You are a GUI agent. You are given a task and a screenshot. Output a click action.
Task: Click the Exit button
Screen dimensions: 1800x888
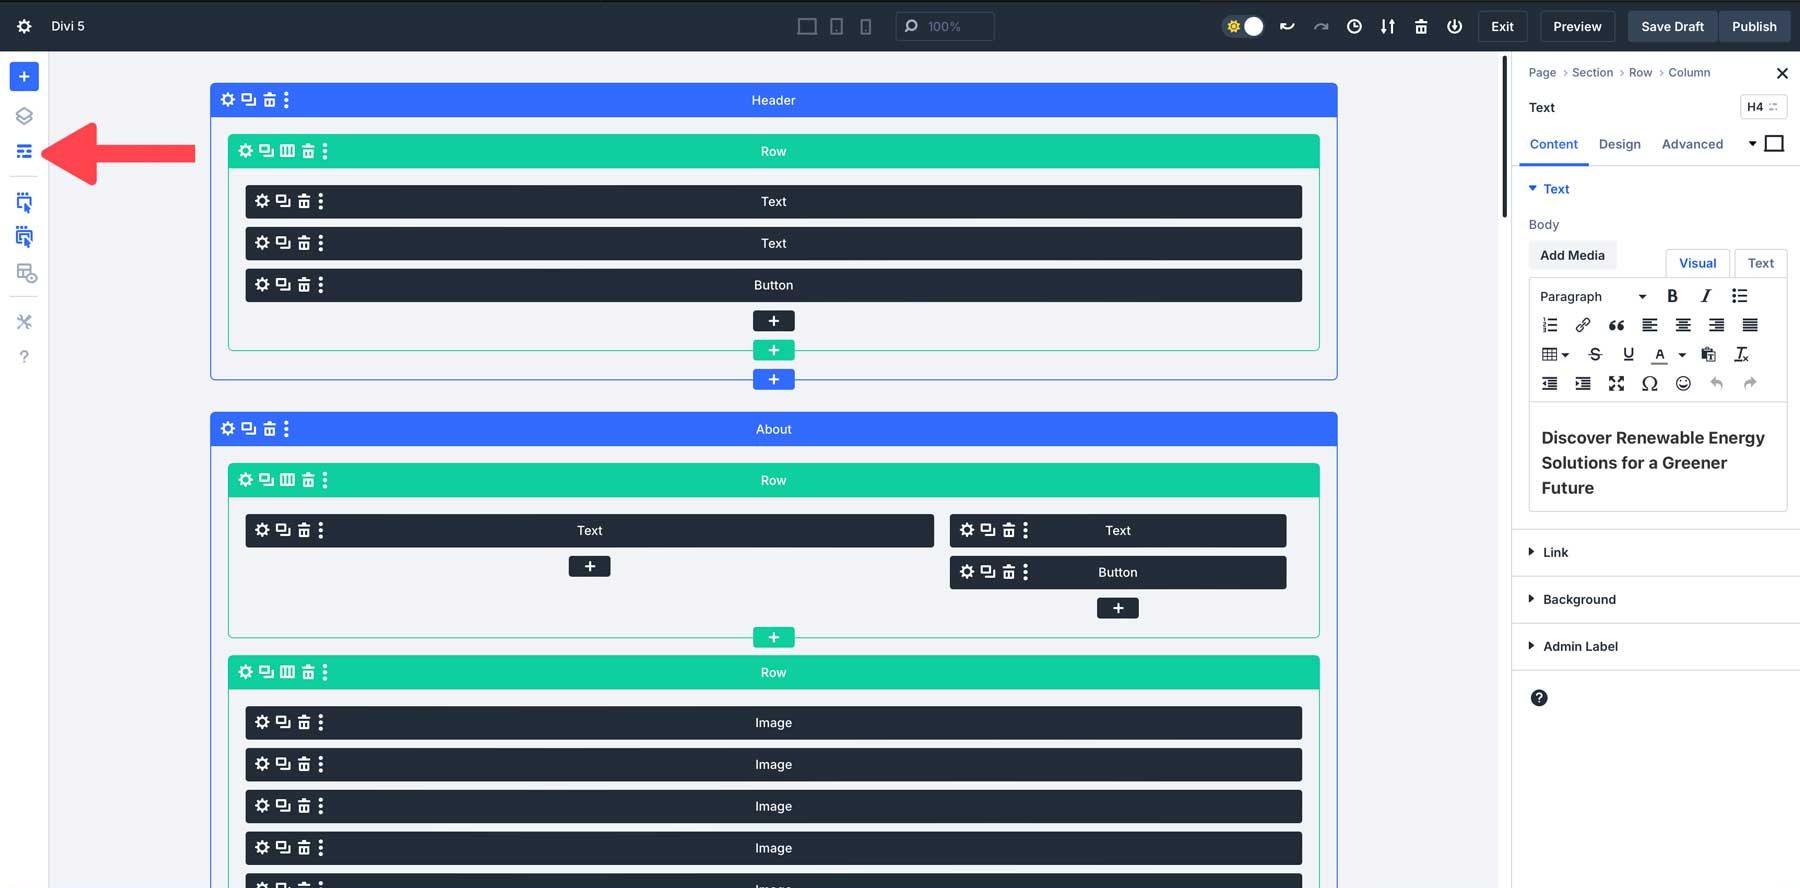(x=1502, y=26)
